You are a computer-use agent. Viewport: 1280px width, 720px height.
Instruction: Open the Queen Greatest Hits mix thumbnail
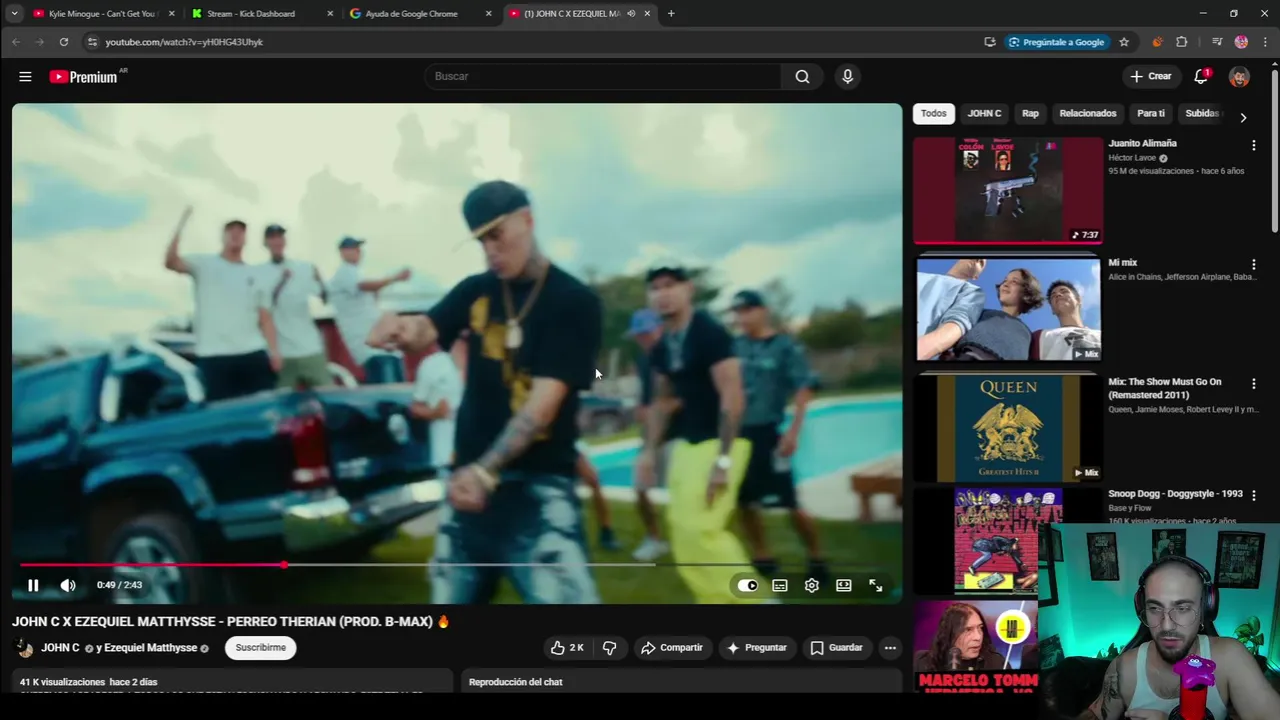[x=1008, y=428]
